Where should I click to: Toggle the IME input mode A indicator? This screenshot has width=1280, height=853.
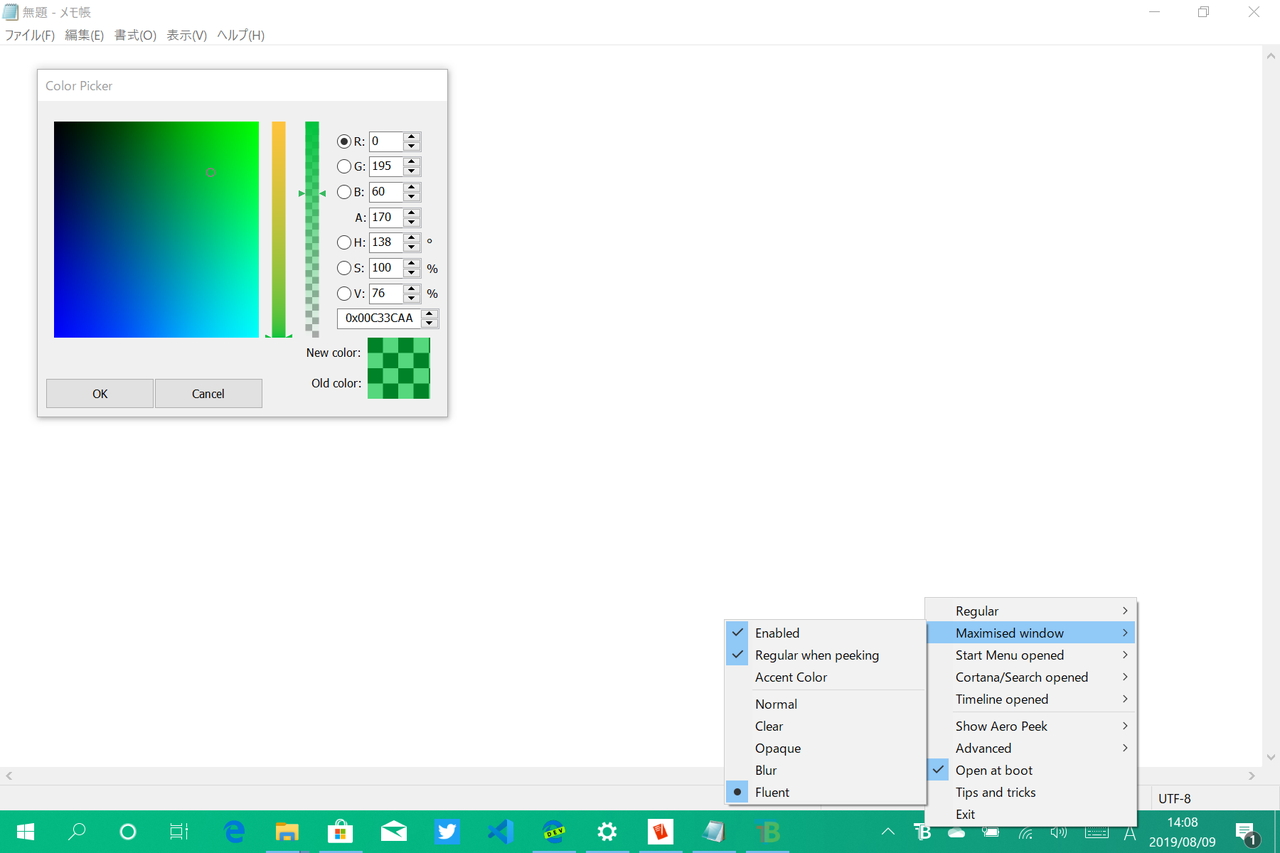click(1130, 832)
